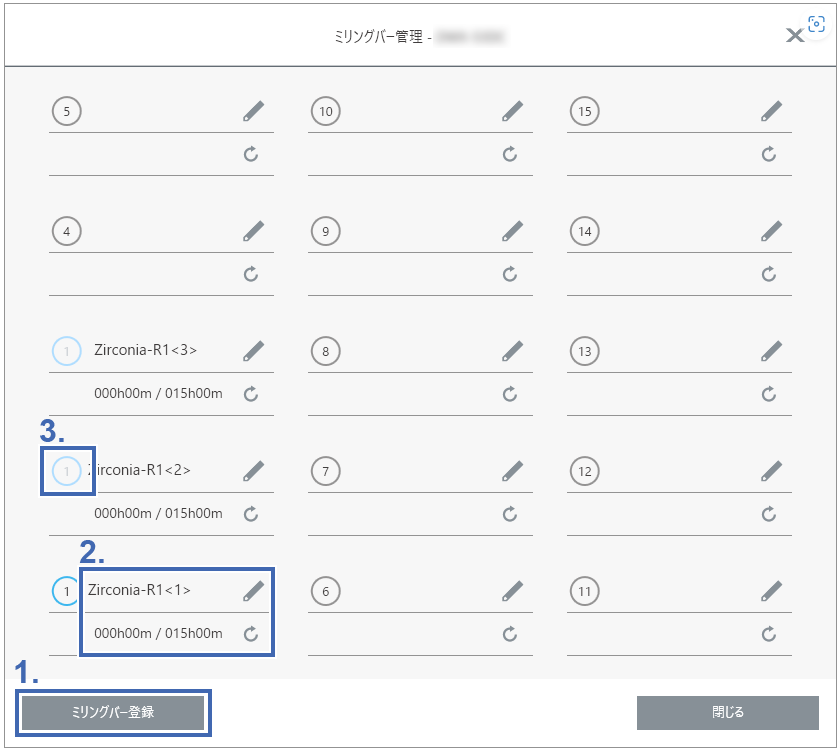Click the reset icon for slot 15
This screenshot has height=752, width=839.
click(x=769, y=154)
